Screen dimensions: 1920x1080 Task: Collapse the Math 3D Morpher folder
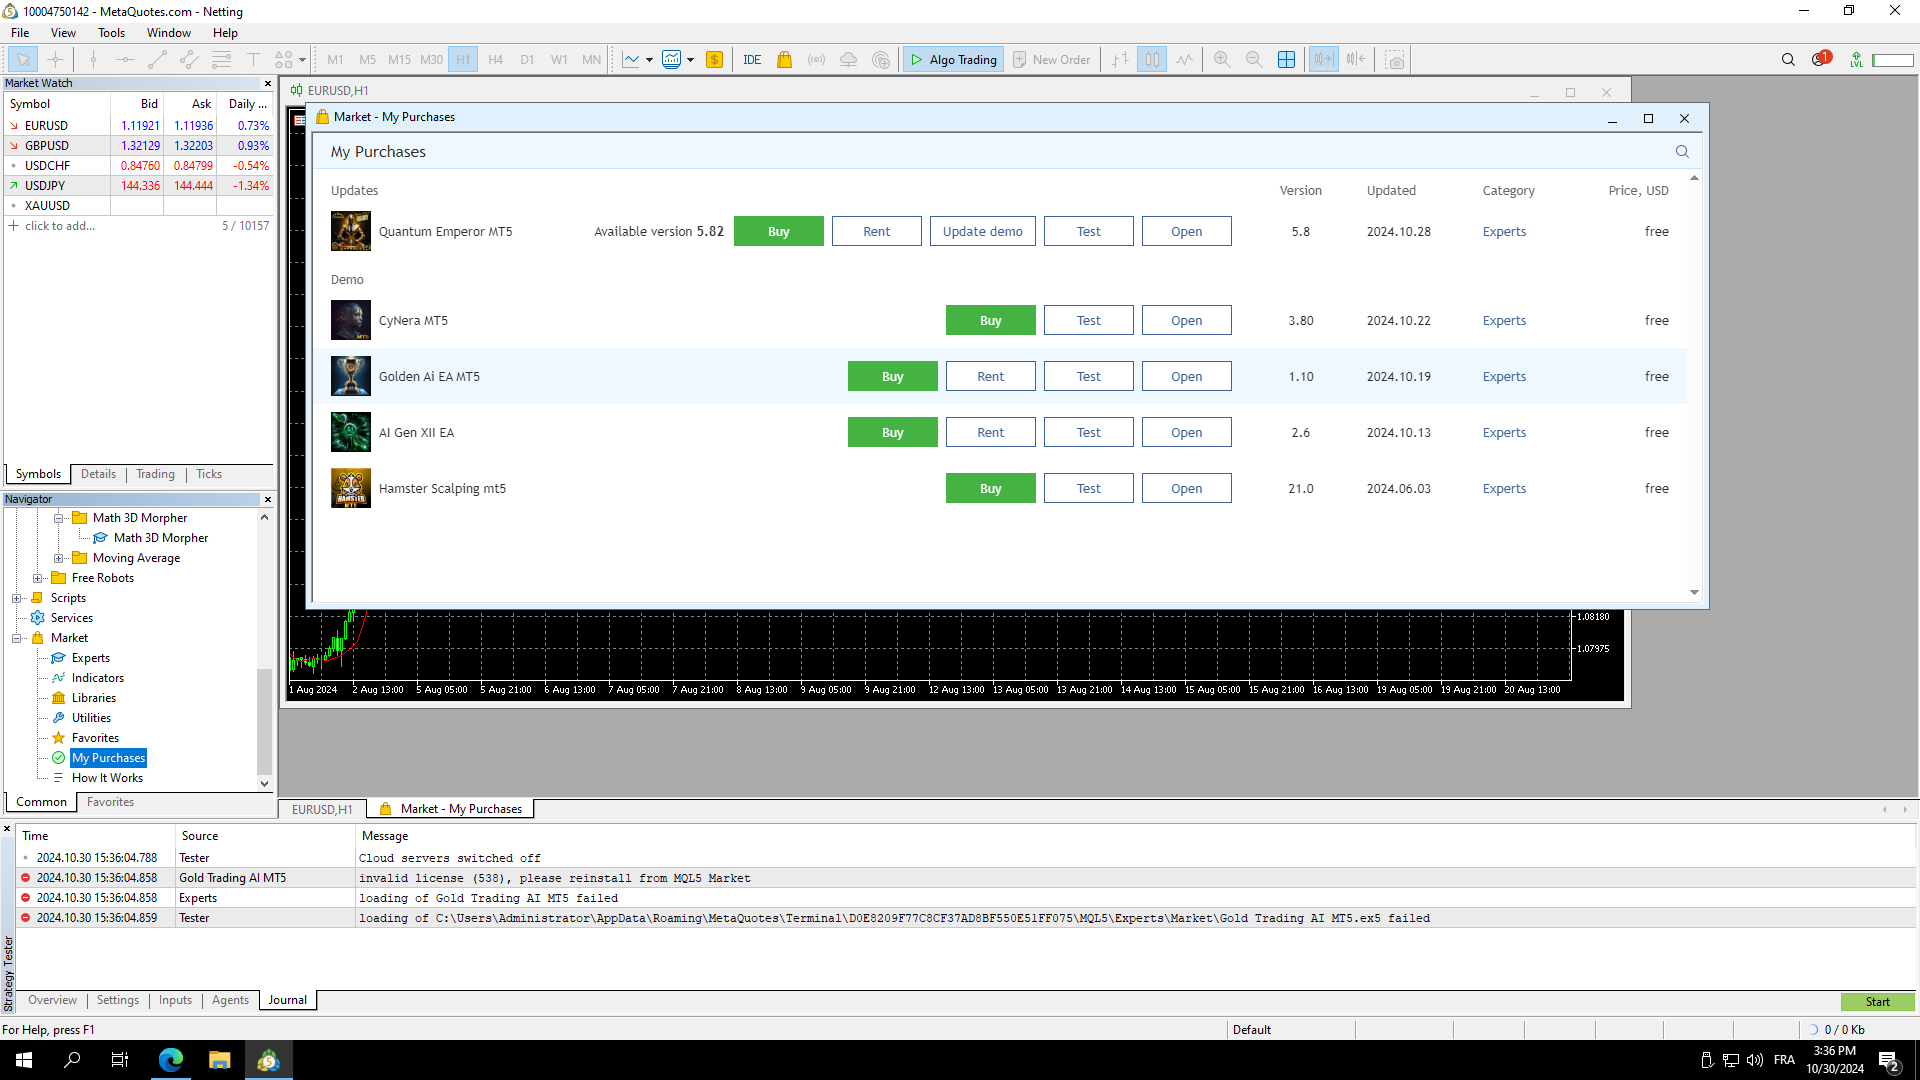coord(58,518)
